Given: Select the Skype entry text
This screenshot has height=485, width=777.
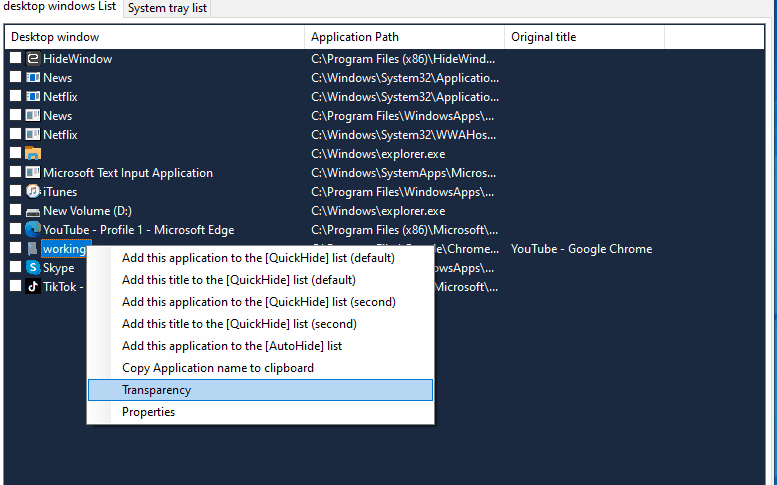Looking at the screenshot, I should 58,268.
